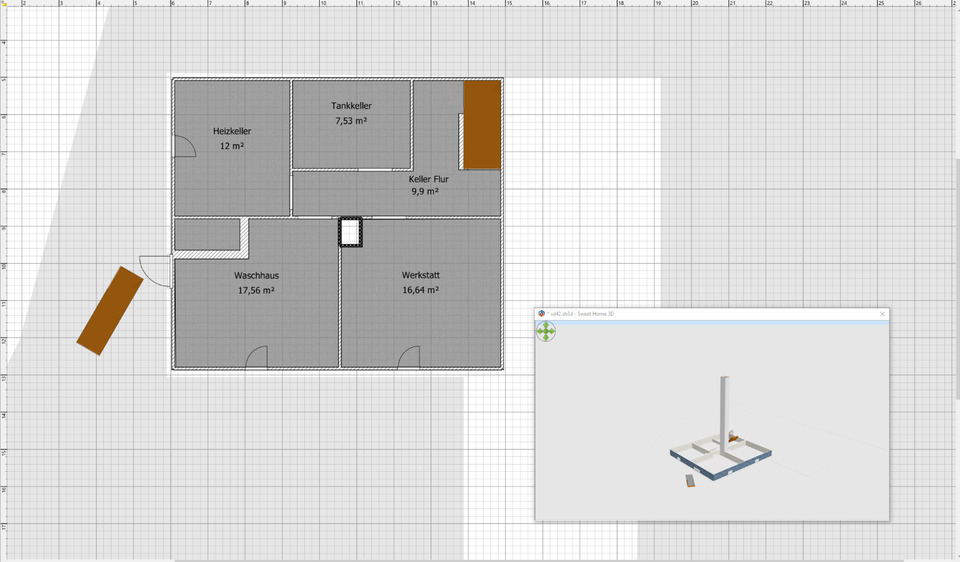The height and width of the screenshot is (562, 960).
Task: Select the Waschhaus room label
Action: click(256, 275)
